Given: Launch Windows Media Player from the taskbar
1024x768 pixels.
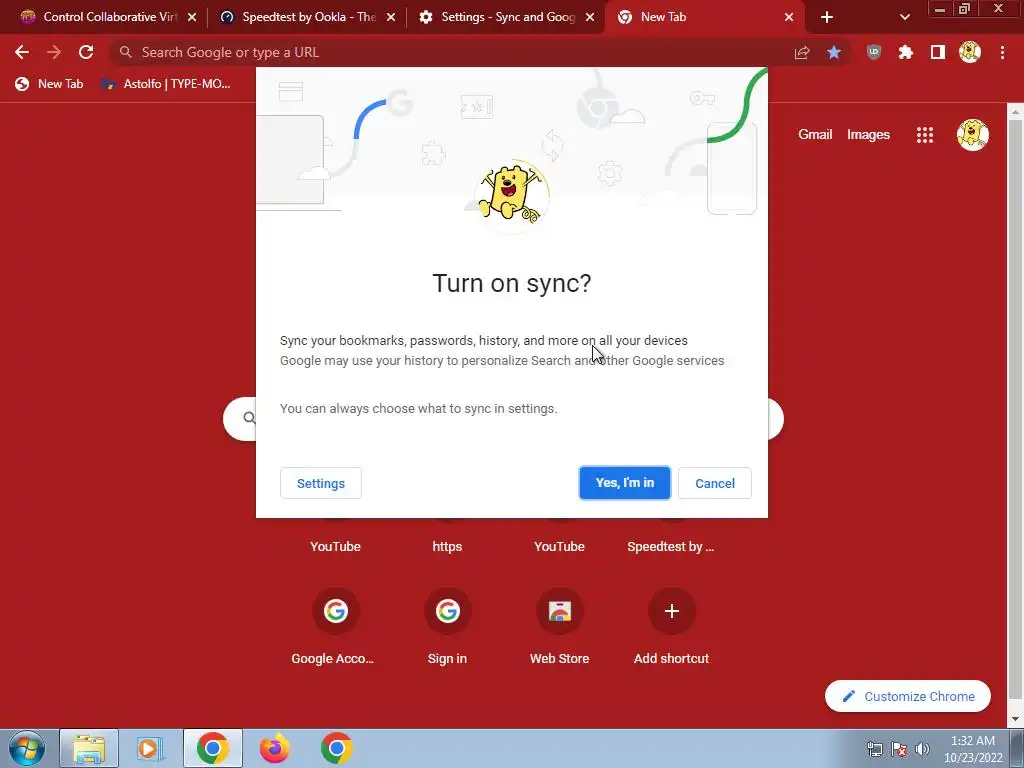Looking at the screenshot, I should (150, 748).
